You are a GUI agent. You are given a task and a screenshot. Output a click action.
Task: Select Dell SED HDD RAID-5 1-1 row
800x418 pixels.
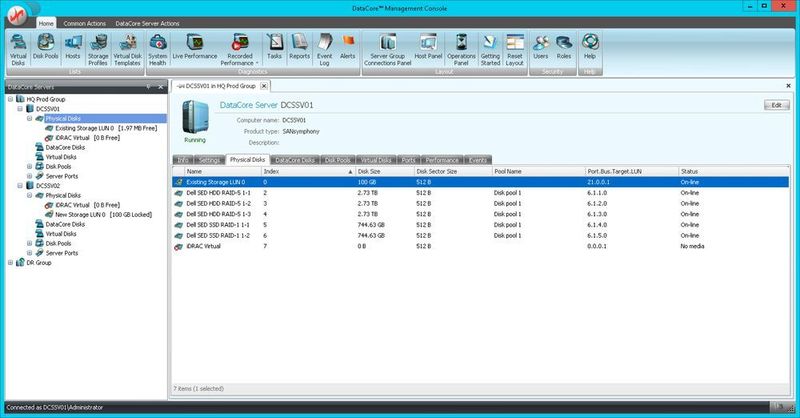click(x=480, y=193)
